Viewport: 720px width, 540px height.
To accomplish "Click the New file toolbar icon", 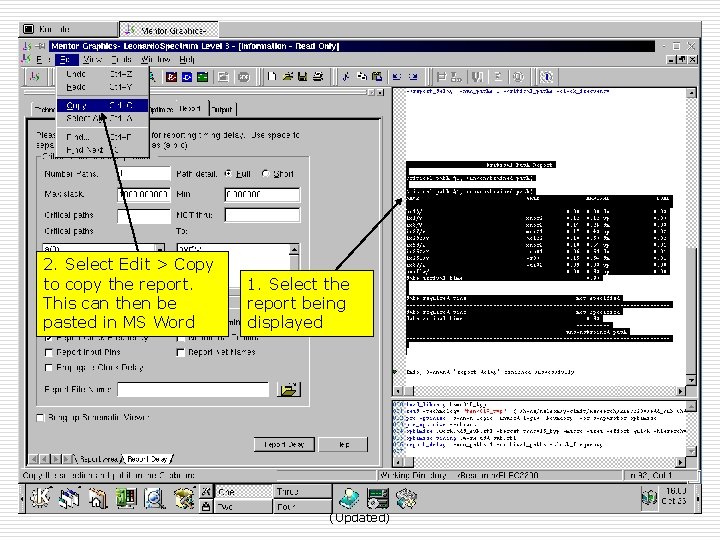I will (x=272, y=77).
